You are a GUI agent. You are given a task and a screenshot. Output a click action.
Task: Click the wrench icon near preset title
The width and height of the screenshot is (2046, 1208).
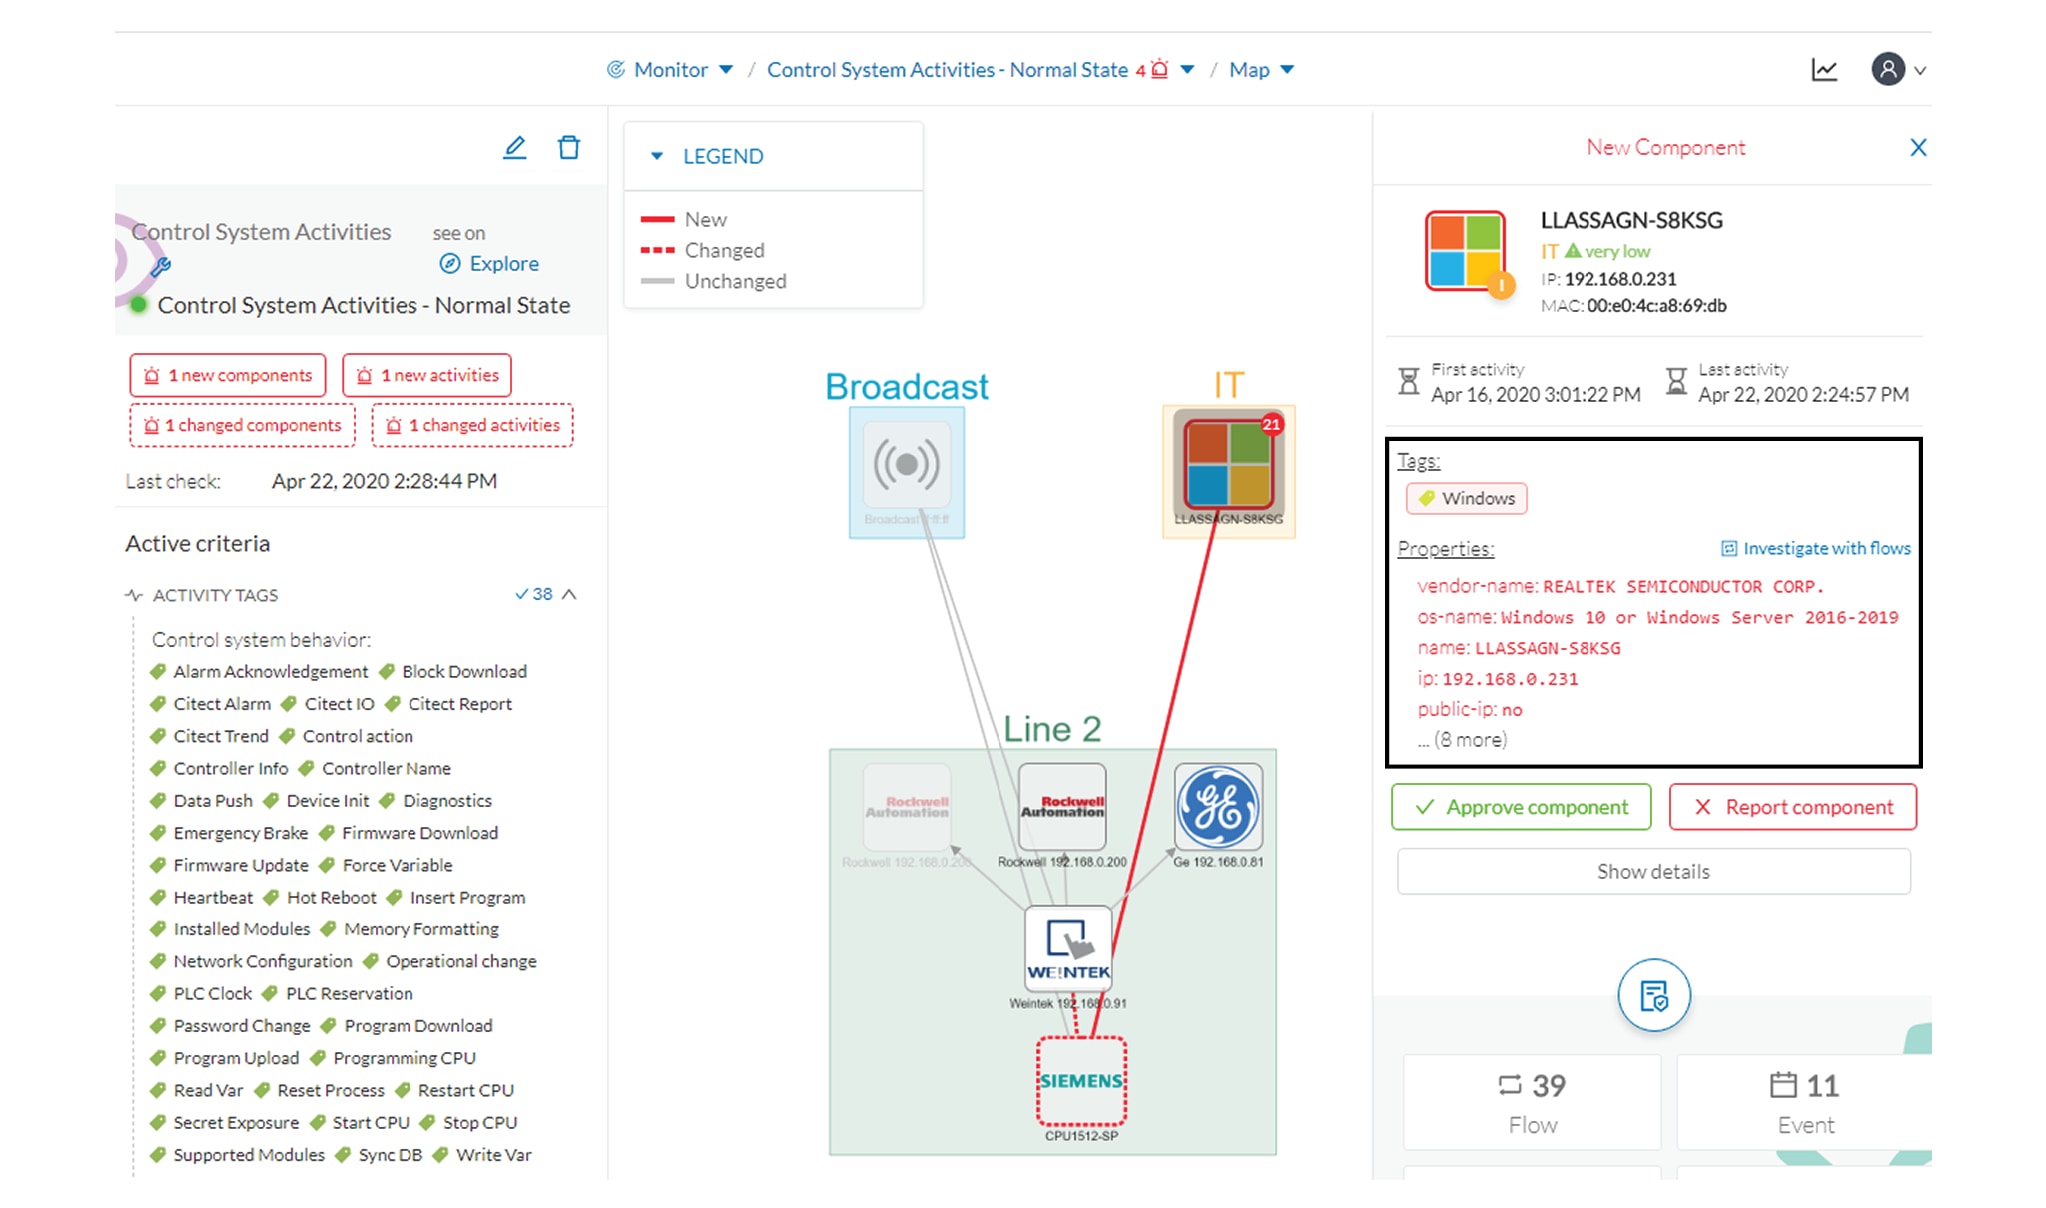click(x=160, y=267)
